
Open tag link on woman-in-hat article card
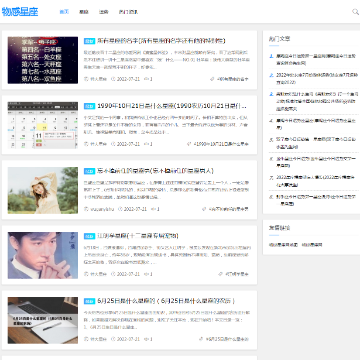pyautogui.click(x=228, y=209)
